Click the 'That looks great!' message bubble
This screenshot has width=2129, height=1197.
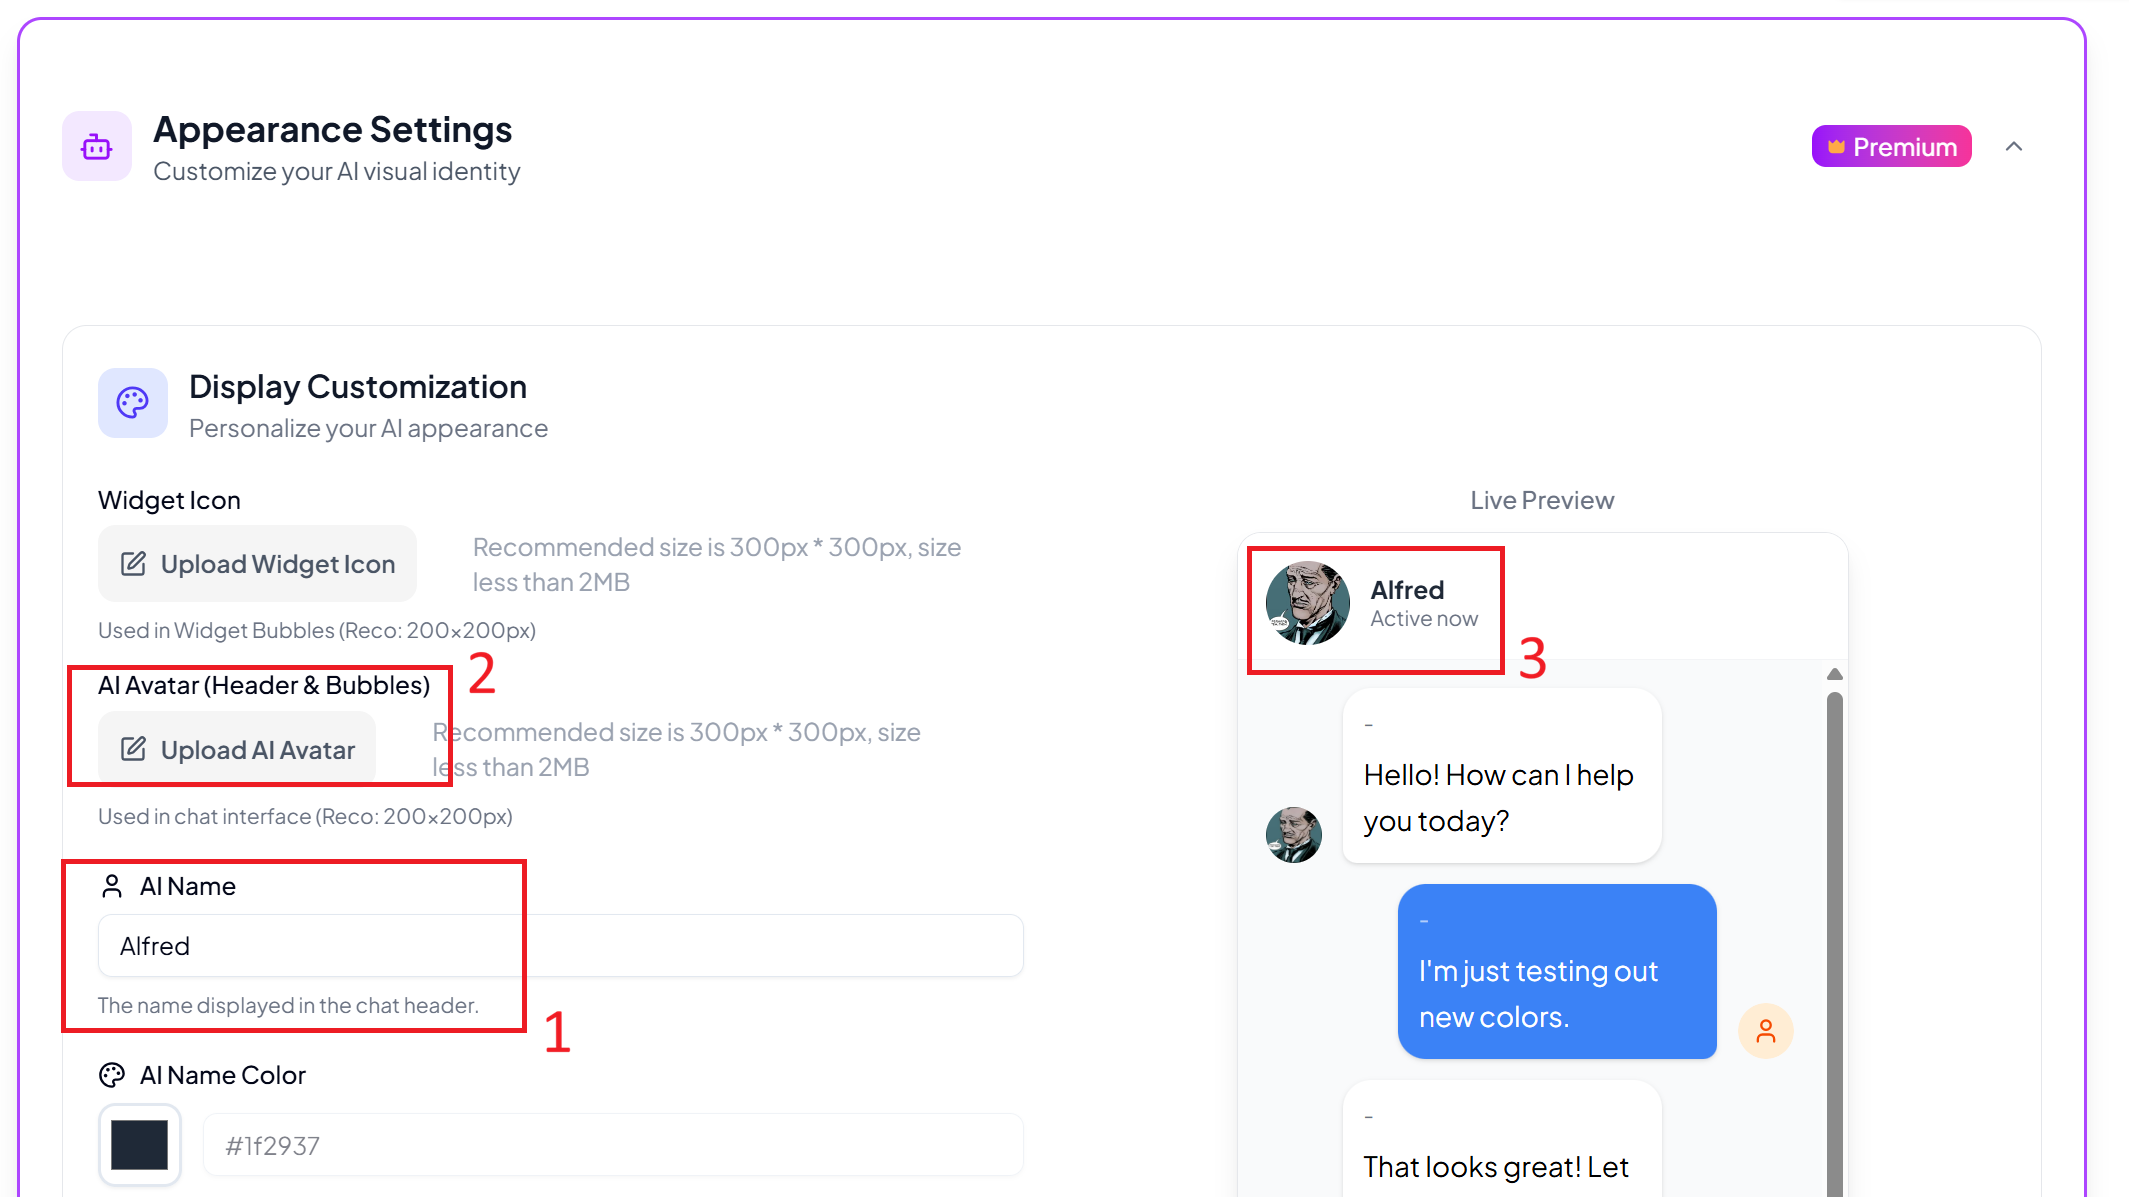(x=1501, y=1150)
